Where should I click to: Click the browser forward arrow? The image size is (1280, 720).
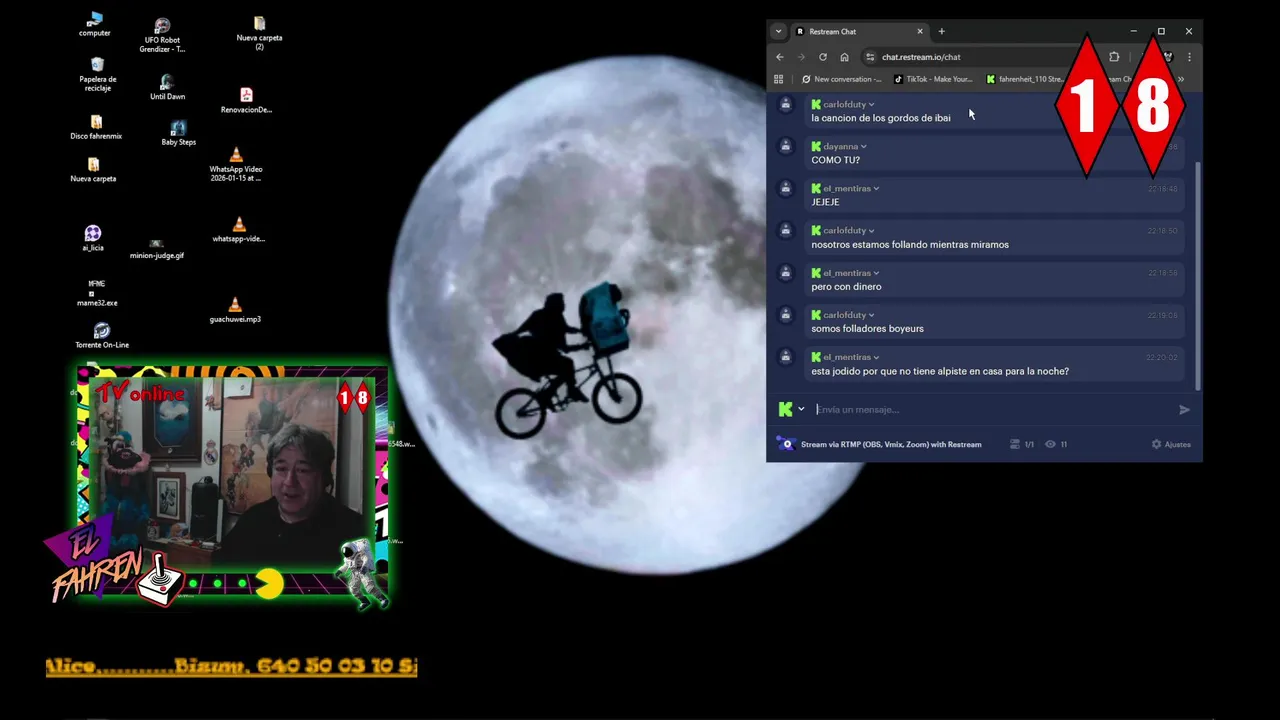[x=801, y=57]
